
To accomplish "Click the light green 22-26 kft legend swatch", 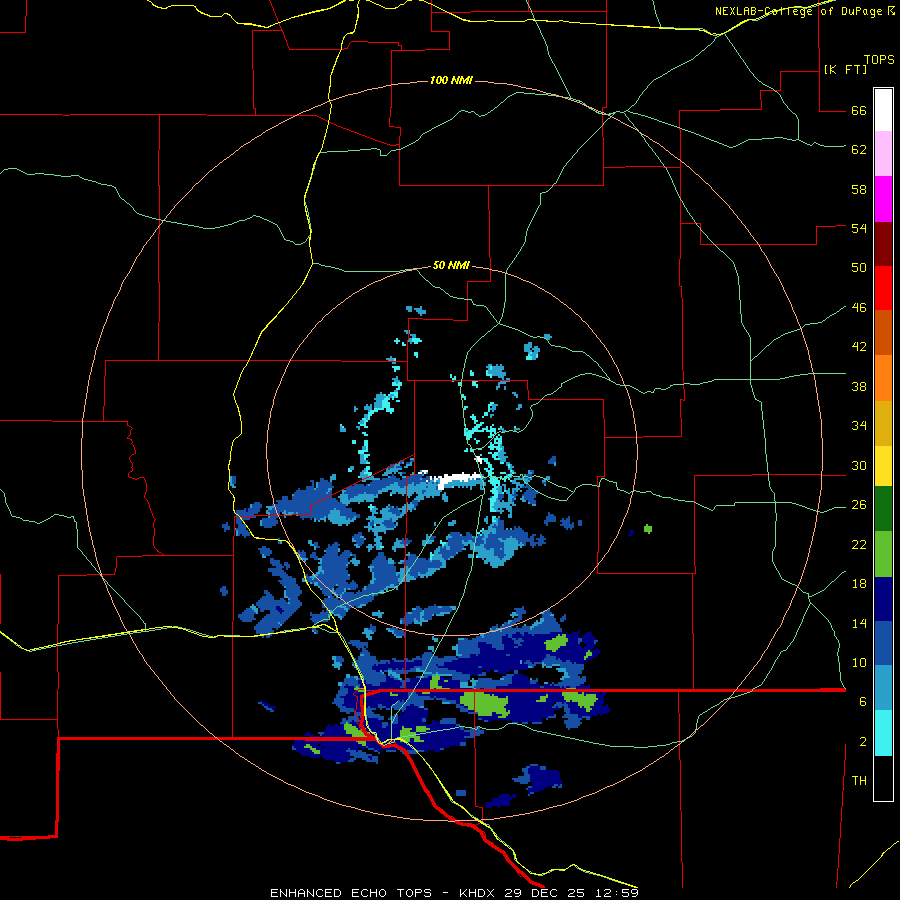I will click(x=883, y=554).
